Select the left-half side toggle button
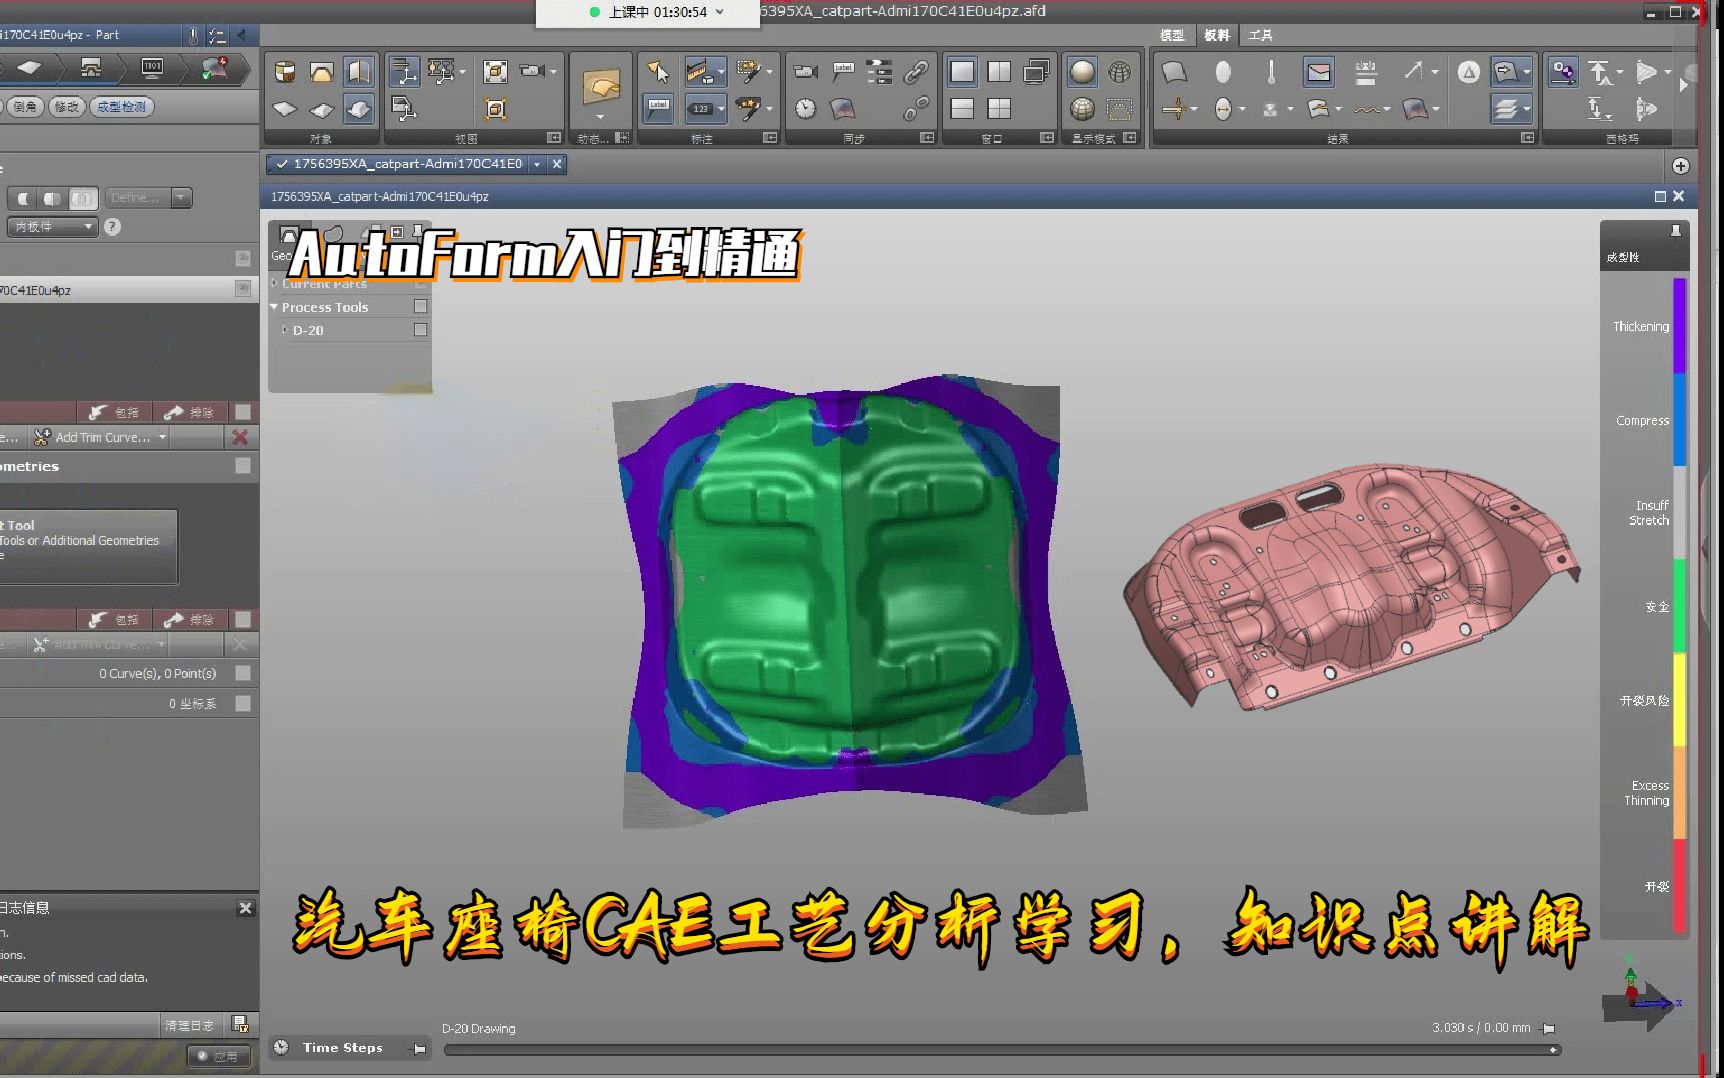This screenshot has width=1724, height=1078. point(23,198)
